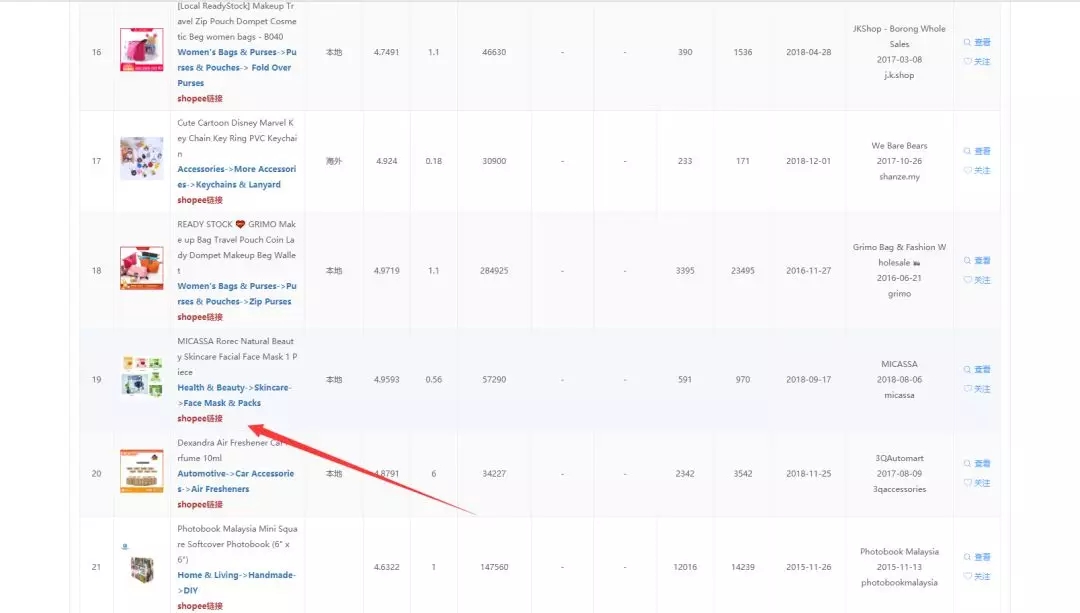
Task: Open the Air Fresheners category link
Action: [x=219, y=489]
